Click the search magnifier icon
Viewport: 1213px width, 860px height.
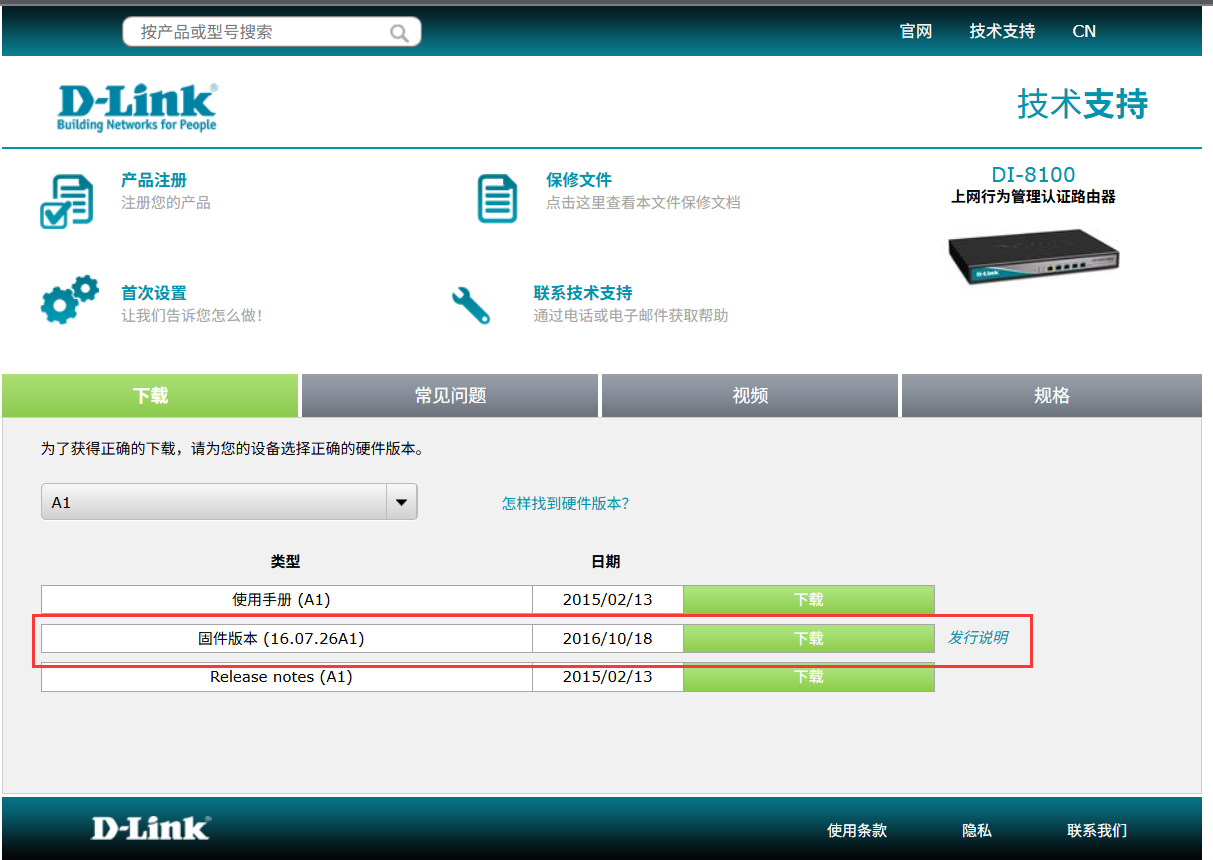click(399, 33)
